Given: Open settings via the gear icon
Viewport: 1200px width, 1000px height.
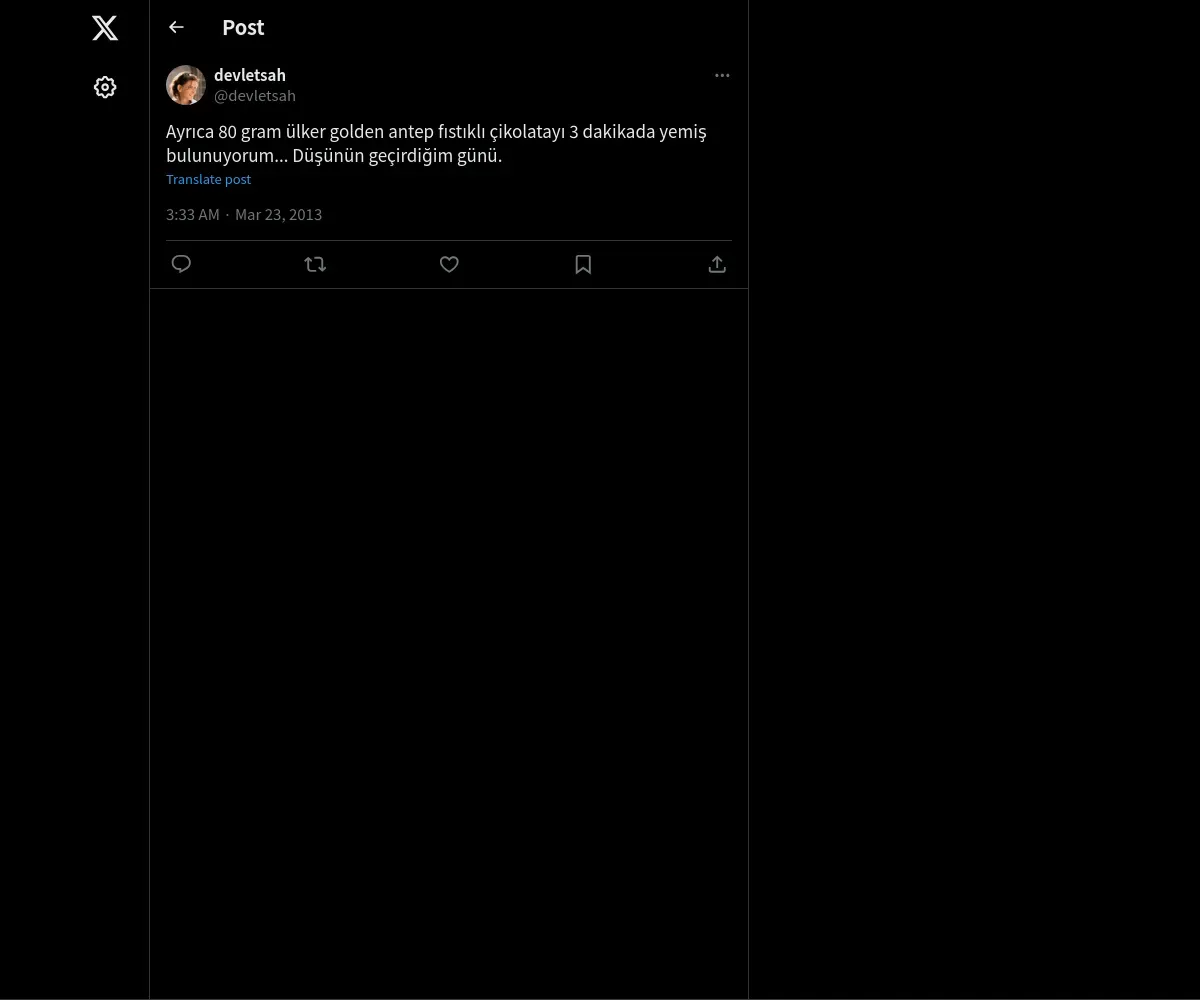Looking at the screenshot, I should [105, 87].
